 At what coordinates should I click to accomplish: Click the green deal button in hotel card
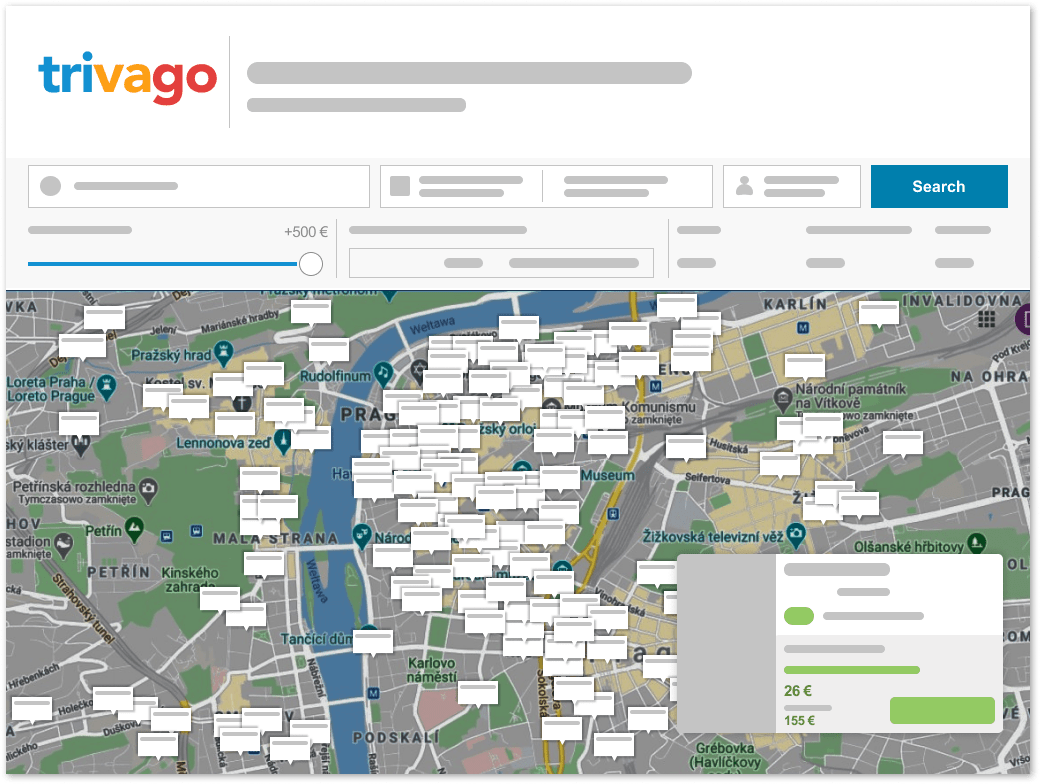[941, 710]
